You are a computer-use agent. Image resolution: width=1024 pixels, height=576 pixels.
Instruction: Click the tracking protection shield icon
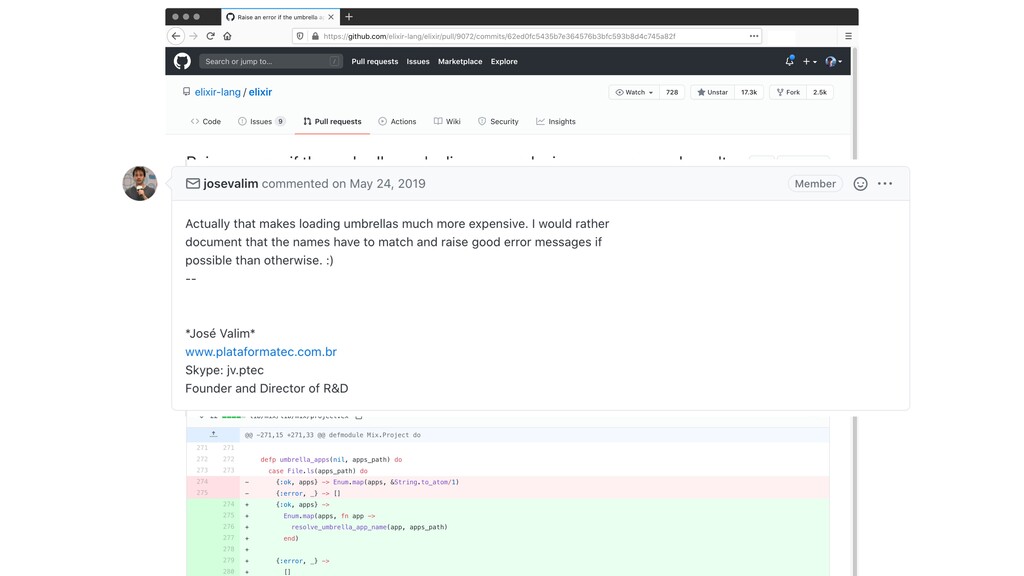pyautogui.click(x=300, y=36)
